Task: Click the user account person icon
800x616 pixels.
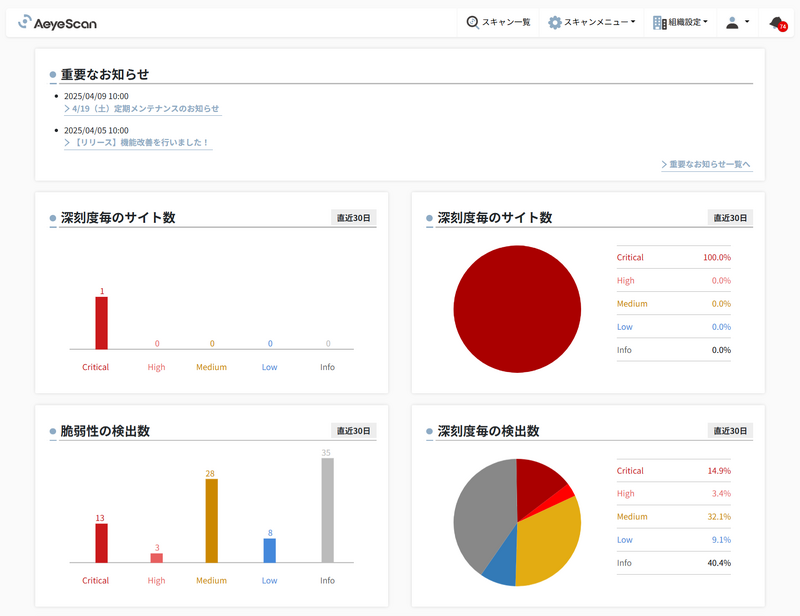Action: [732, 22]
